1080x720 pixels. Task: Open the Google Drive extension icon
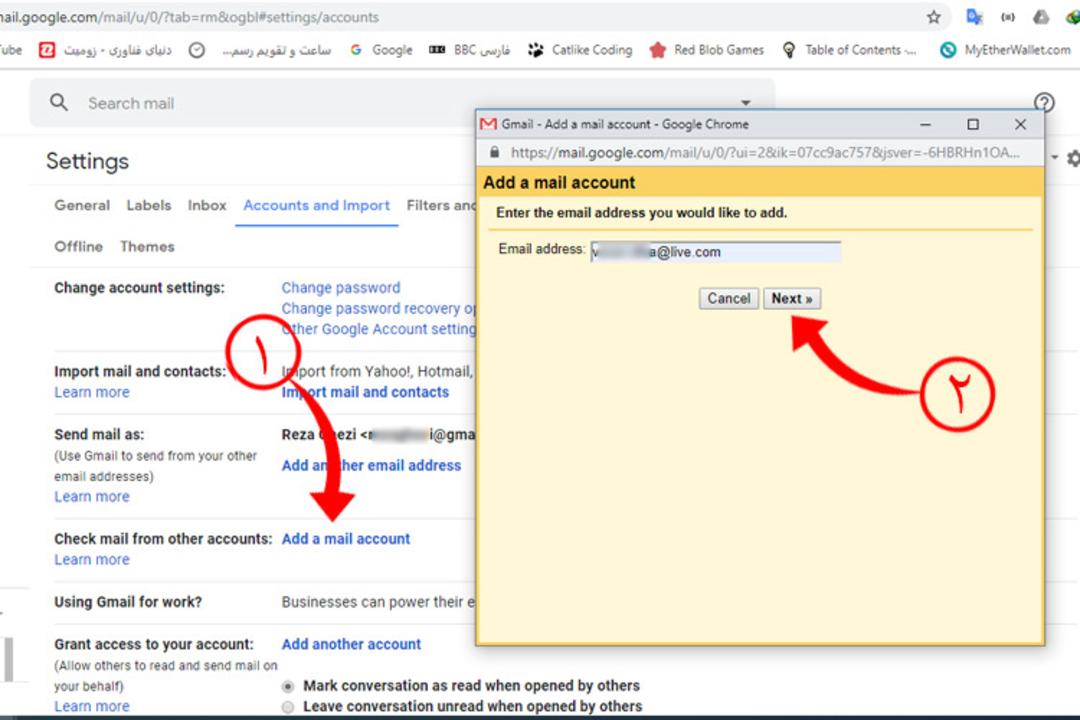tap(1041, 17)
